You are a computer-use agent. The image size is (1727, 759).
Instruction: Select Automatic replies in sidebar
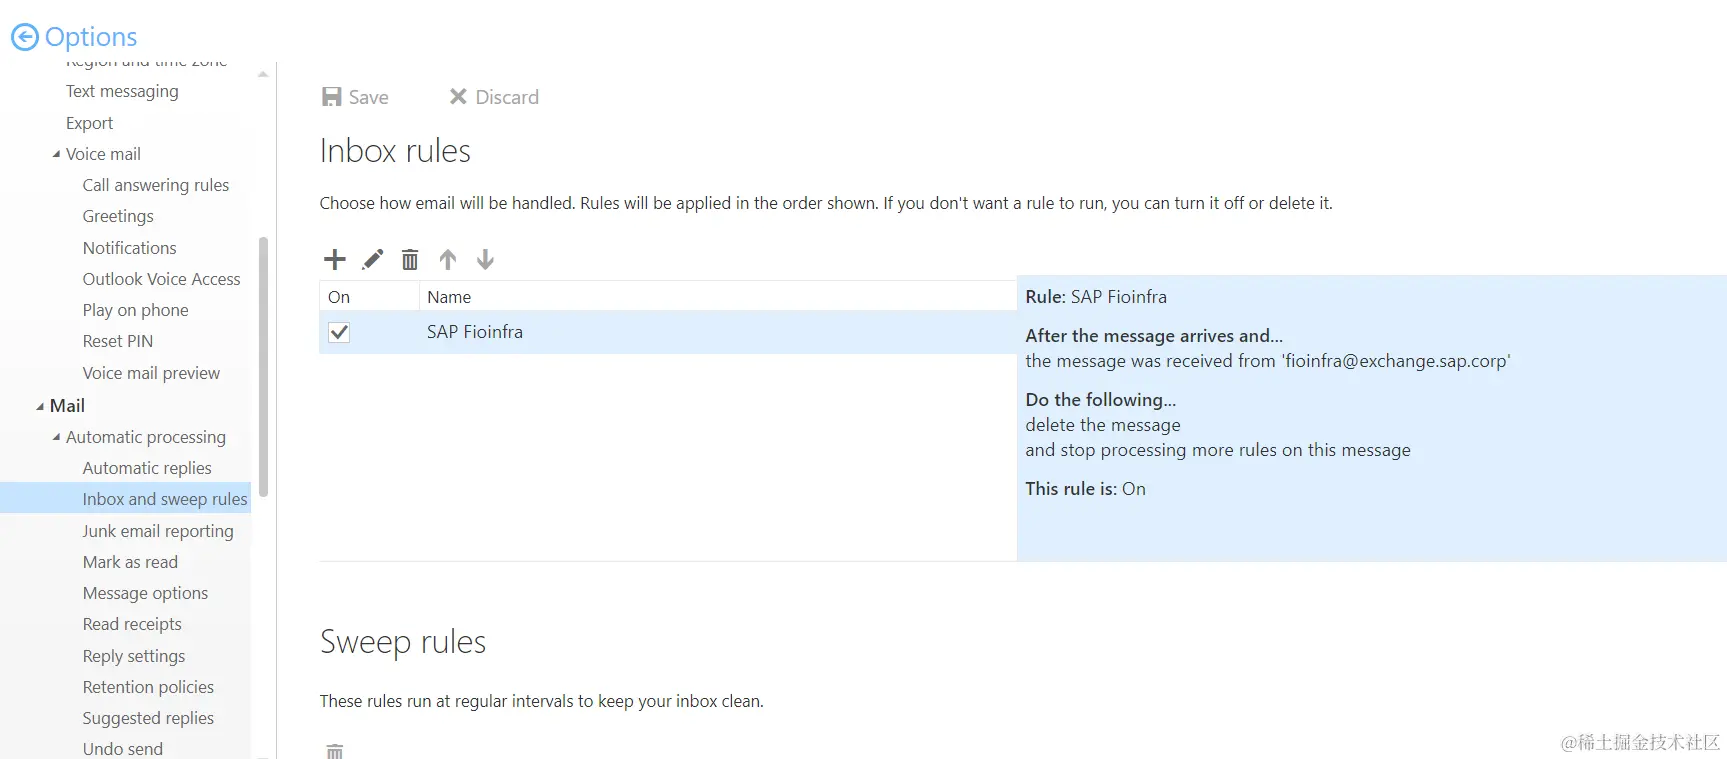coord(147,468)
